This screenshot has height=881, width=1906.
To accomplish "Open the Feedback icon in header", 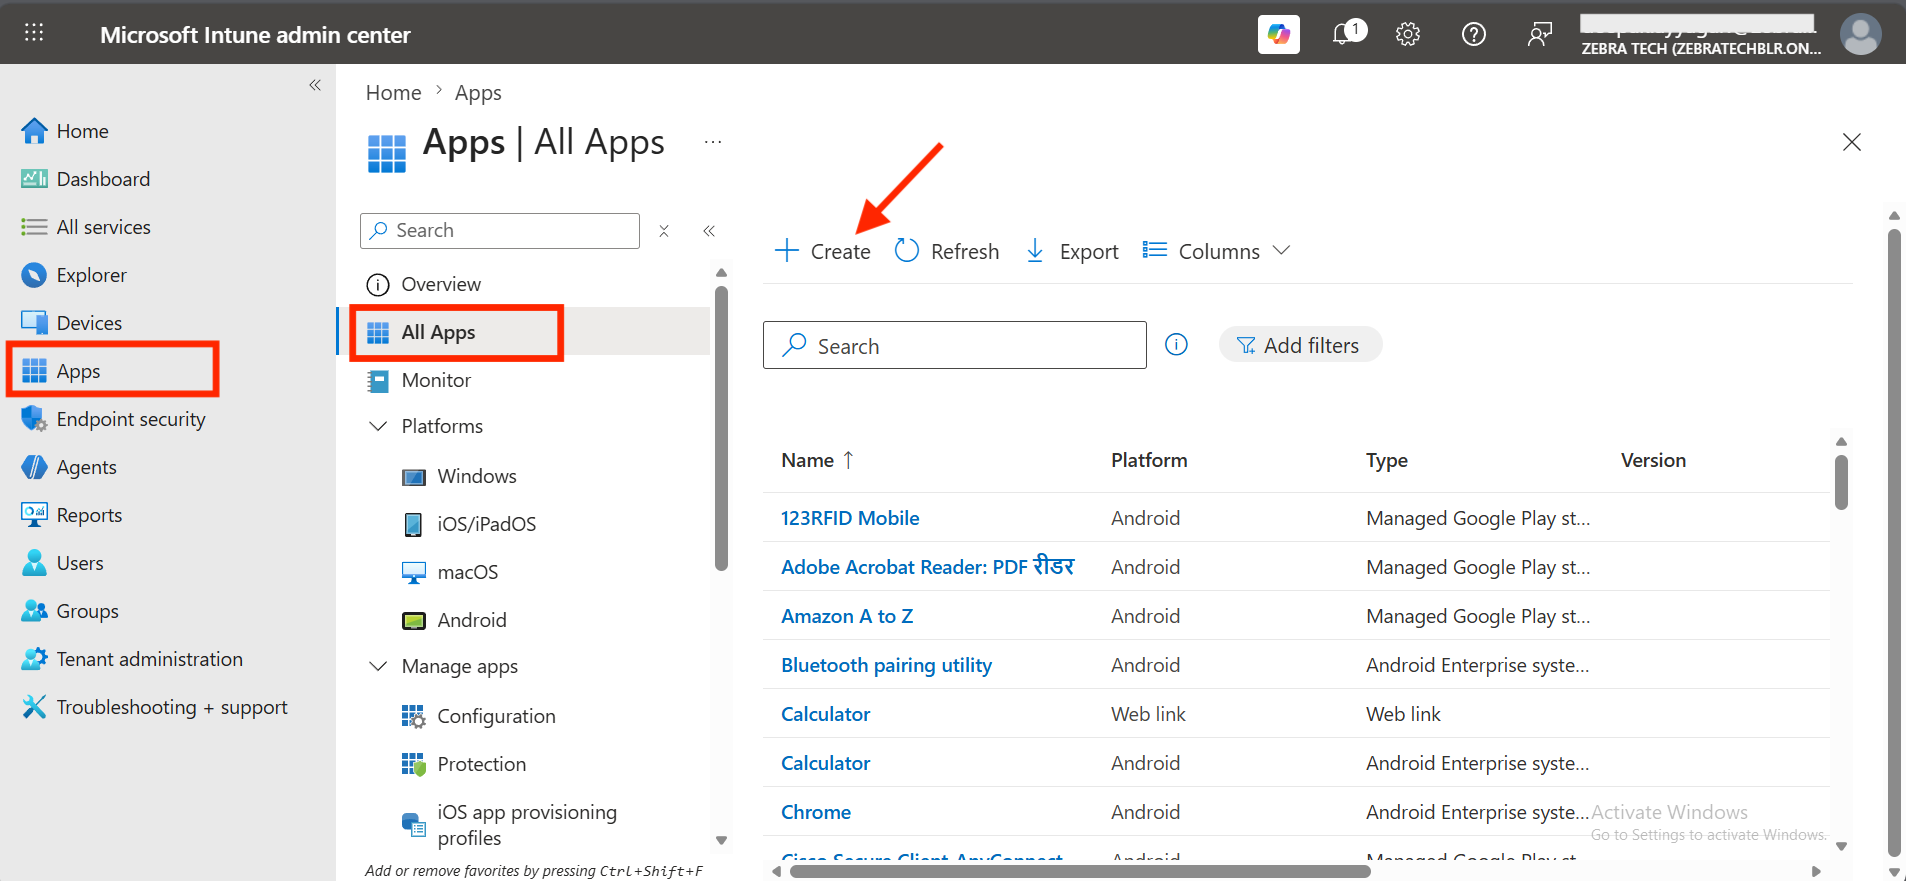I will [x=1540, y=34].
